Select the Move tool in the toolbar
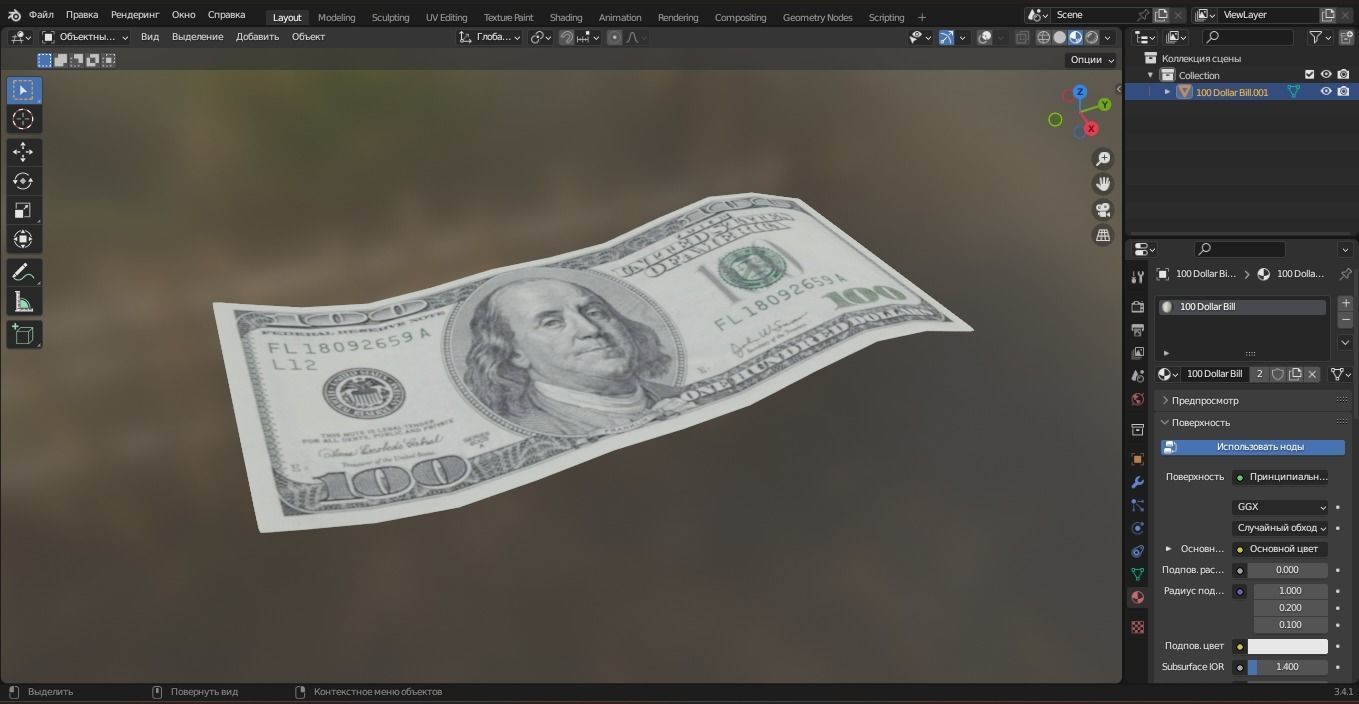Viewport: 1359px width, 704px height. pos(22,151)
